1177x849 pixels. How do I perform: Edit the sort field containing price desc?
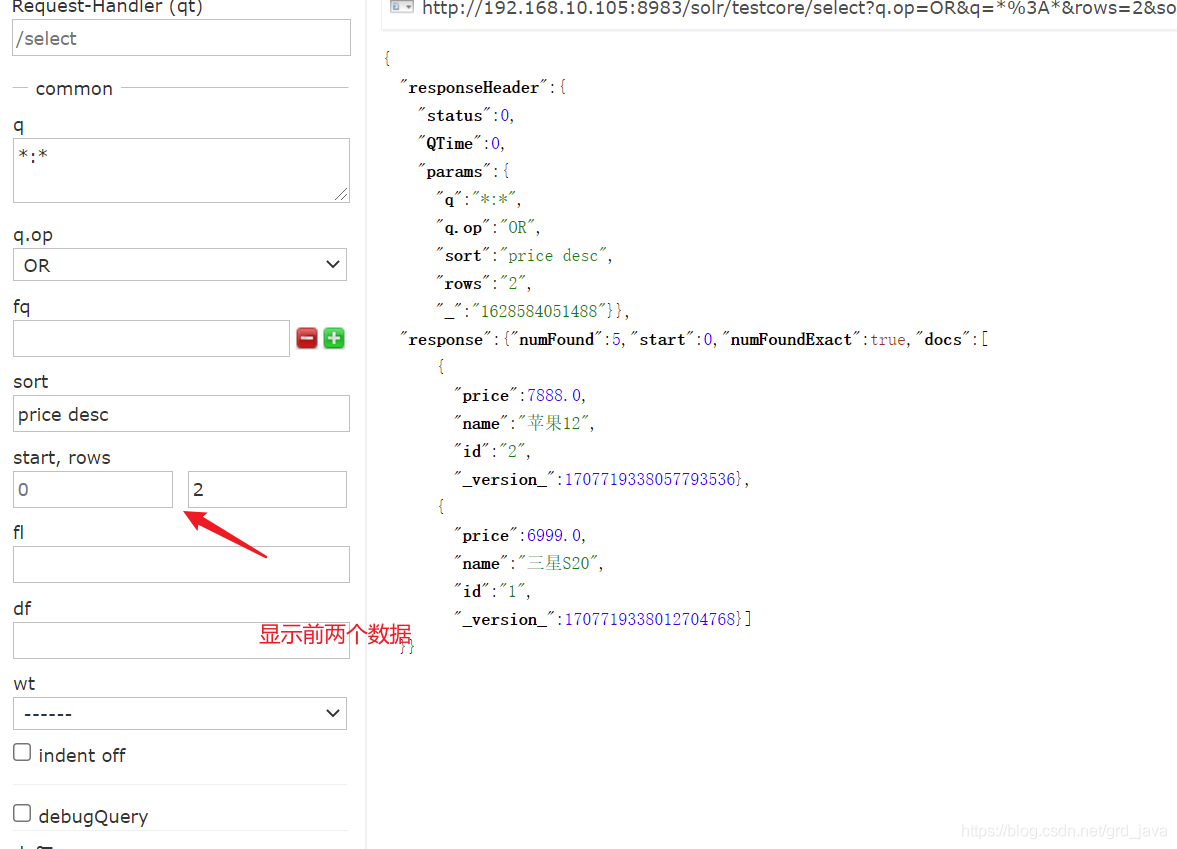point(182,414)
